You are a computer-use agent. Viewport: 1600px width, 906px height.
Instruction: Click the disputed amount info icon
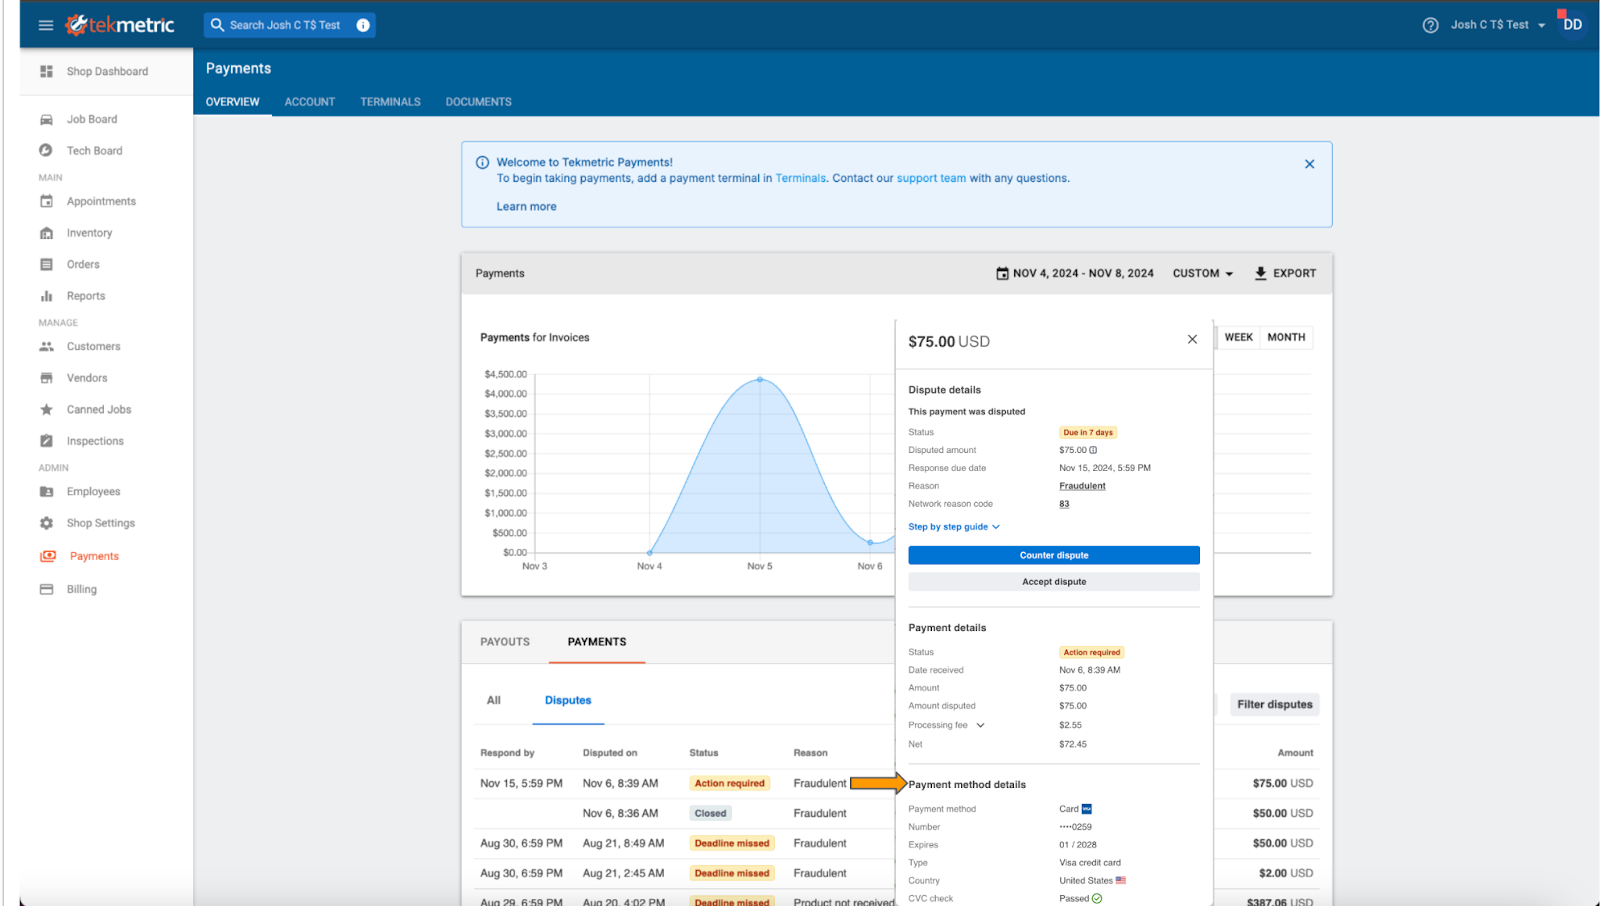1093,450
